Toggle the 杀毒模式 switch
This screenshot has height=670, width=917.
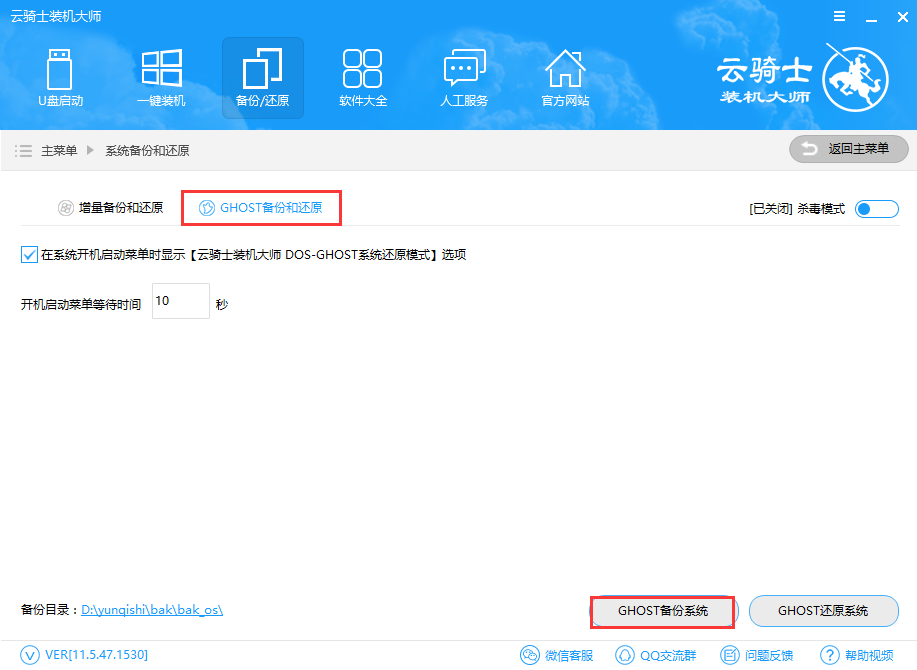point(876,209)
